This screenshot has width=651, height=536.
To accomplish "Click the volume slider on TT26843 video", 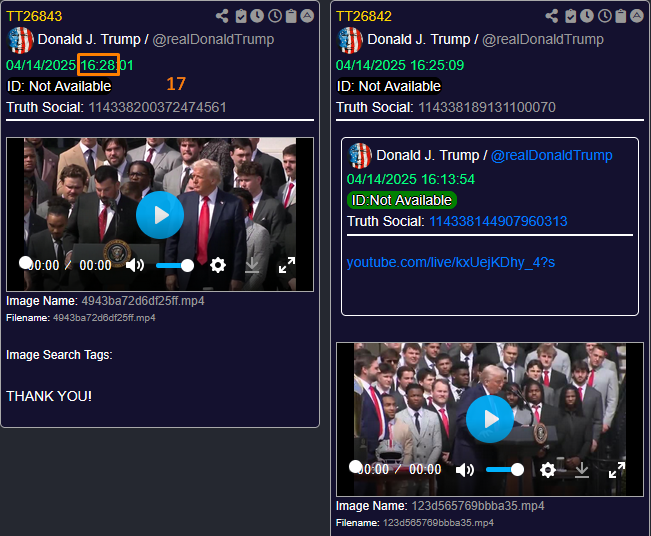I will click(175, 265).
